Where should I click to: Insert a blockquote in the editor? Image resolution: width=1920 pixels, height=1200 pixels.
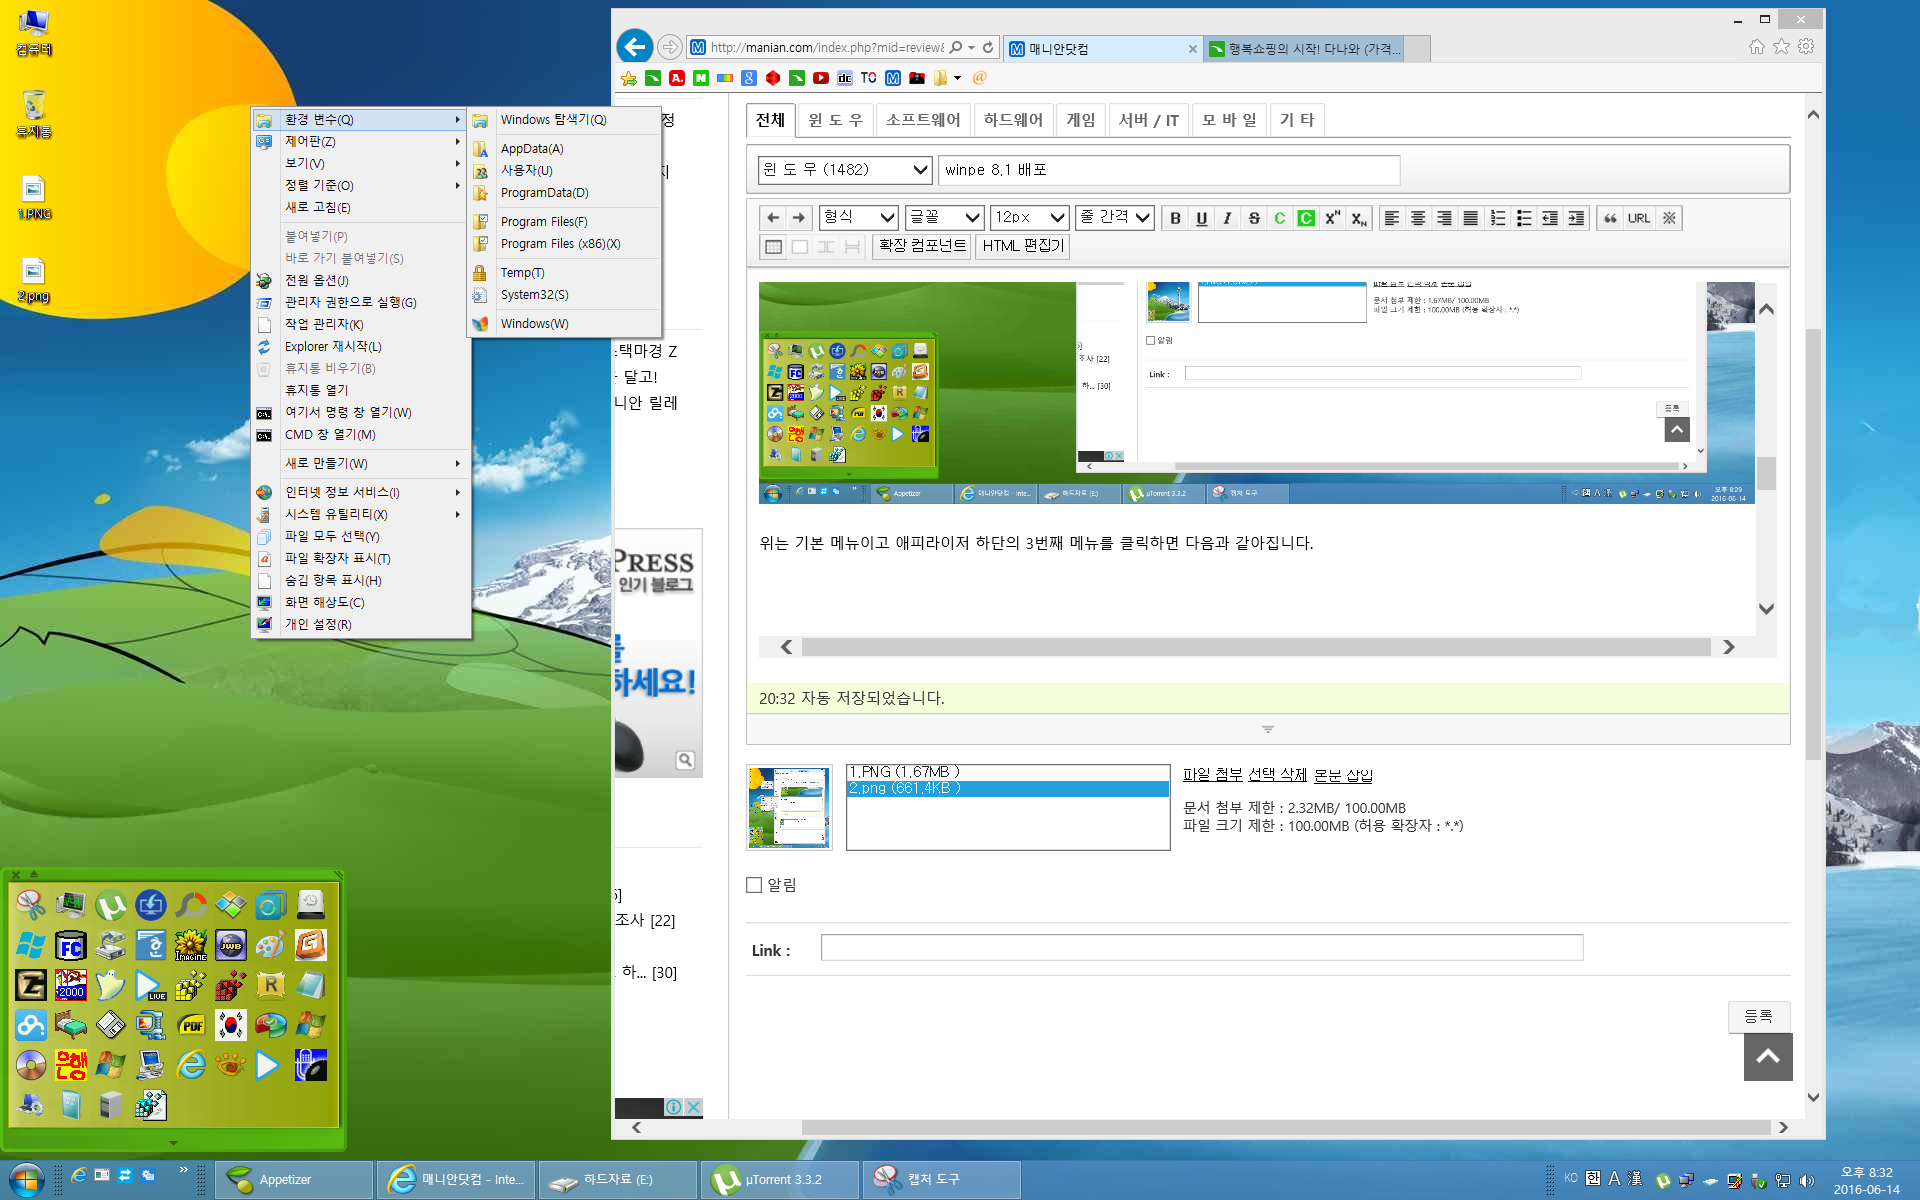tap(1609, 218)
